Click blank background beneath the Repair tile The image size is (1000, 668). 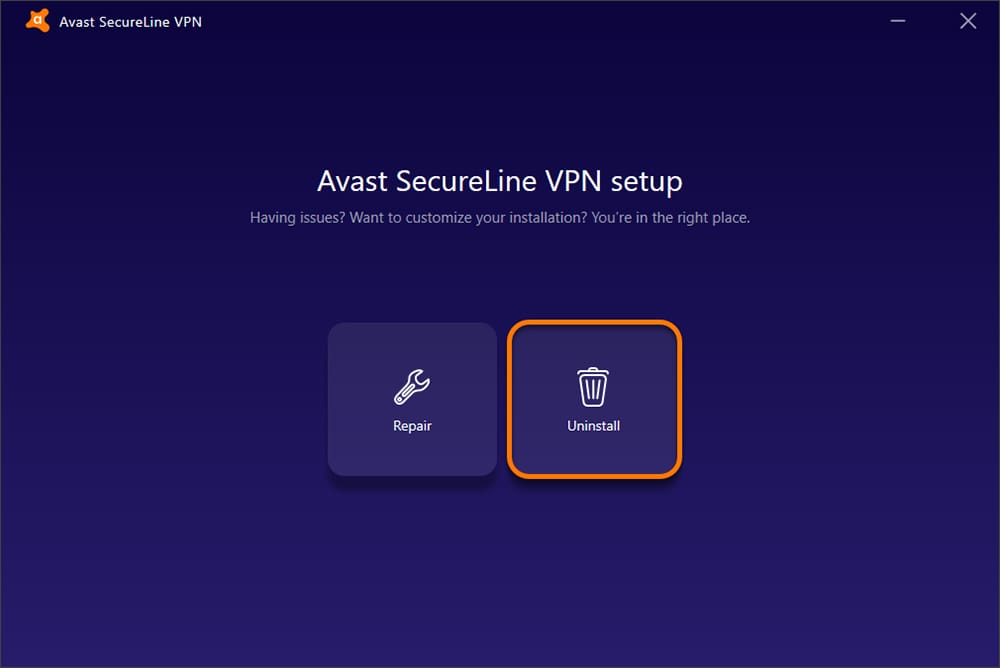(x=412, y=561)
